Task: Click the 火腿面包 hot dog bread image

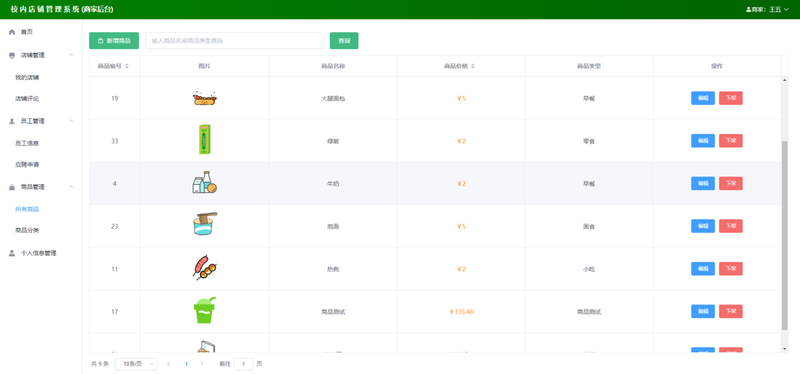Action: [205, 98]
